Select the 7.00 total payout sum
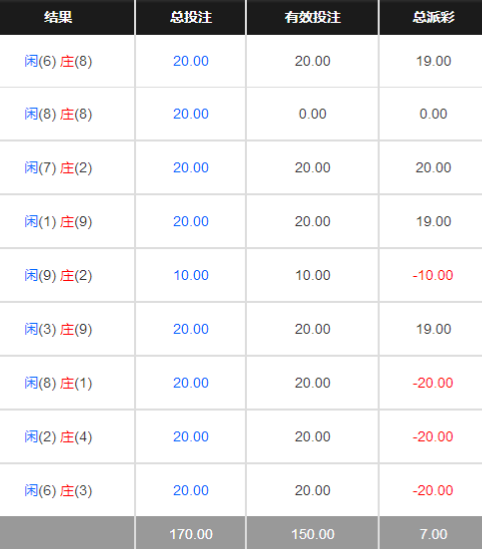 pos(433,534)
